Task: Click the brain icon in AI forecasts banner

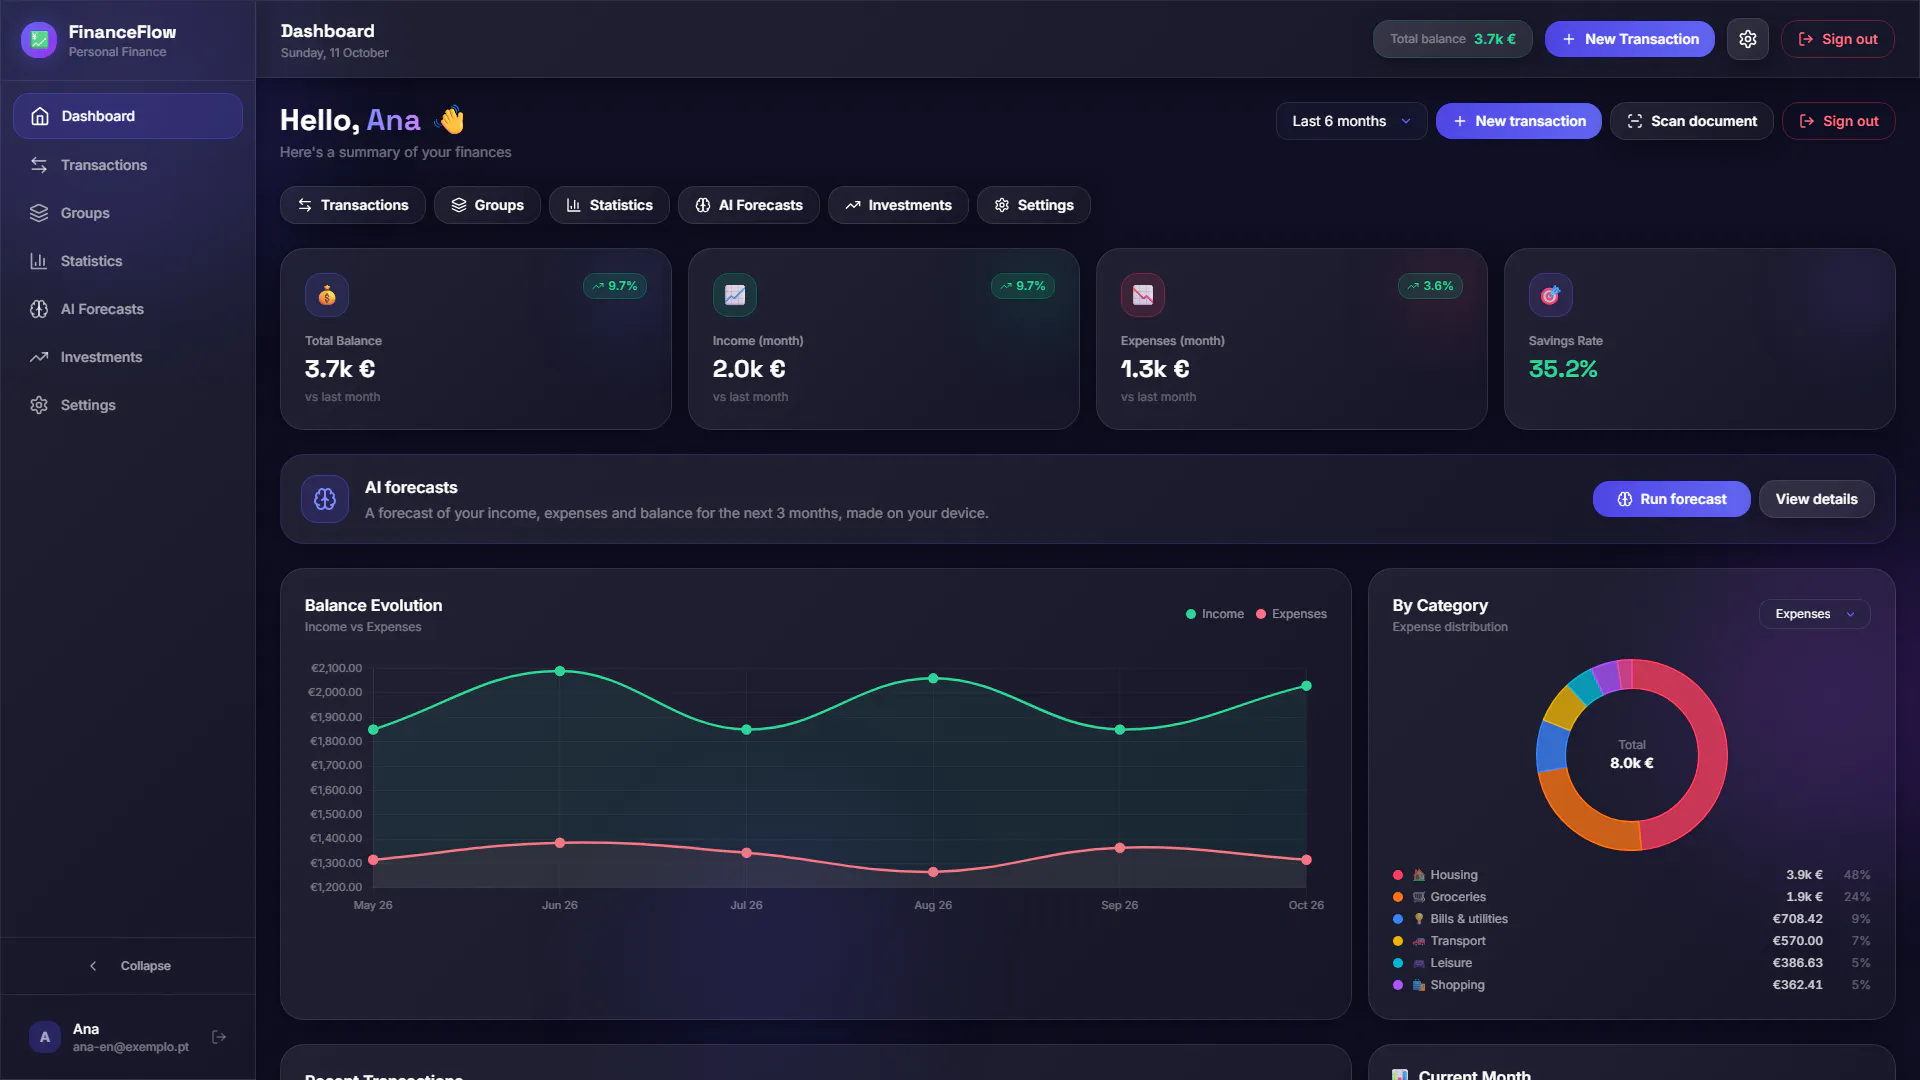Action: pyautogui.click(x=325, y=499)
